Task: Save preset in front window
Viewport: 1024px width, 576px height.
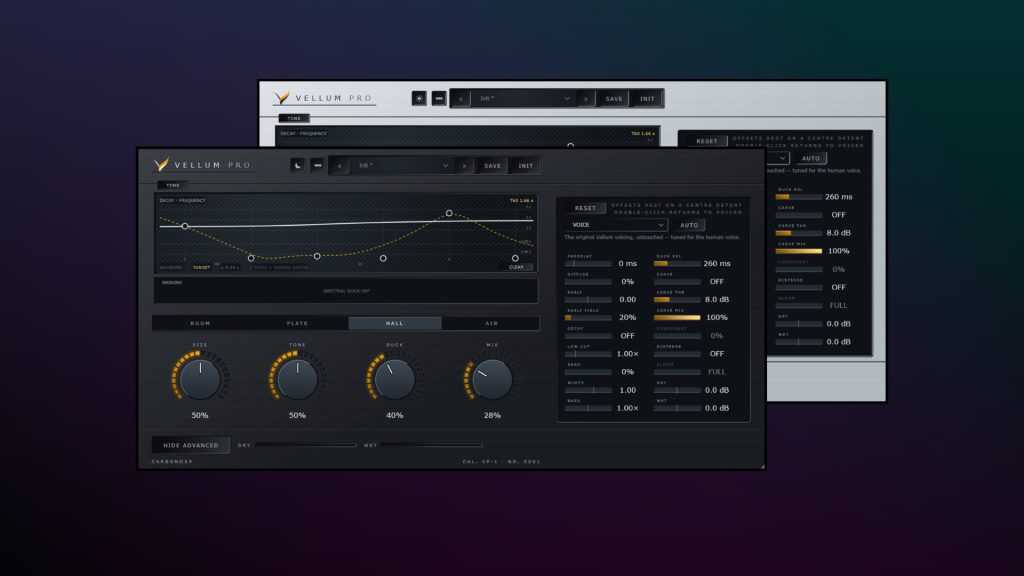Action: point(492,166)
